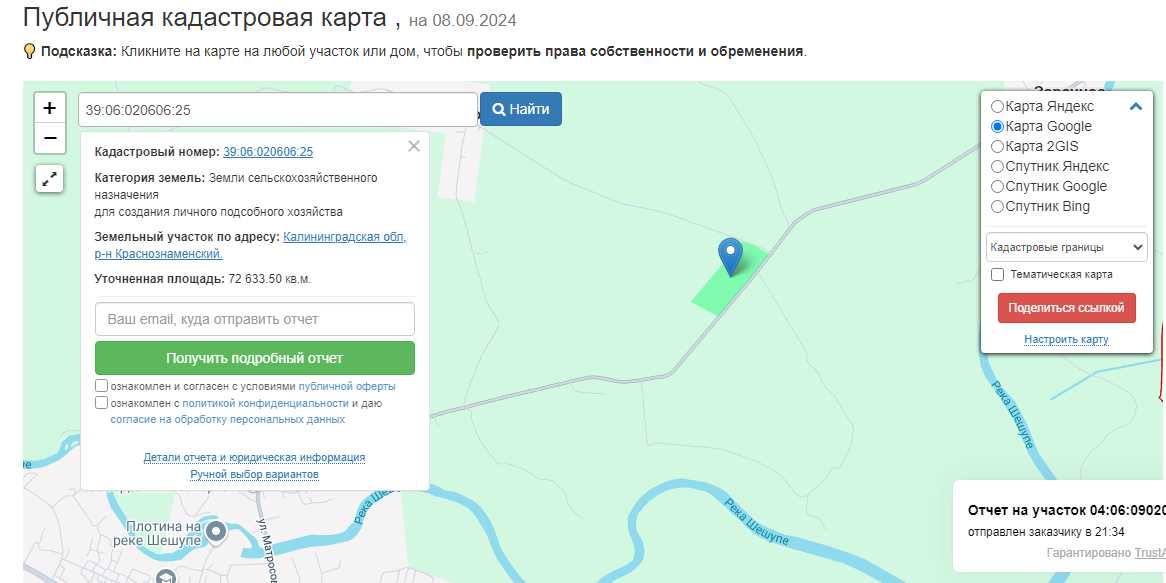Zoom out the map with minus button
The image size is (1166, 583).
tap(50, 138)
